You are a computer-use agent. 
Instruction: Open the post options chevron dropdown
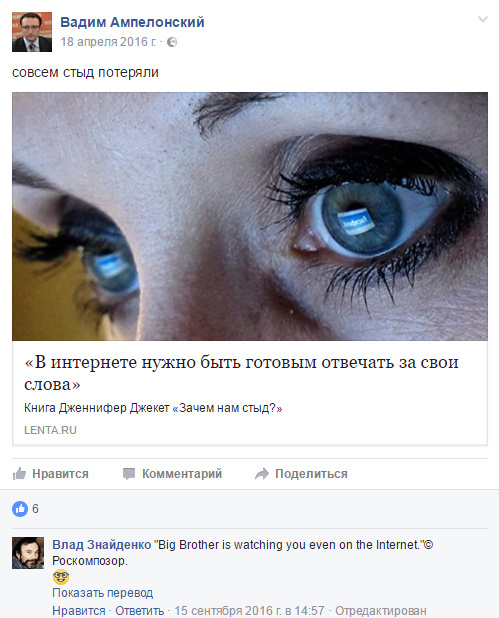[482, 19]
